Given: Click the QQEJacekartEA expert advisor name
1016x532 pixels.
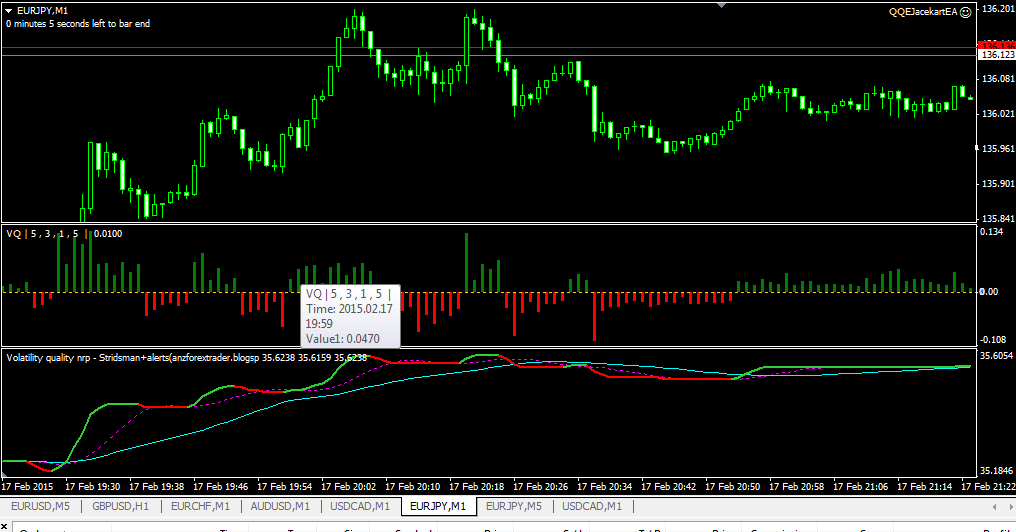Looking at the screenshot, I should click(x=923, y=12).
